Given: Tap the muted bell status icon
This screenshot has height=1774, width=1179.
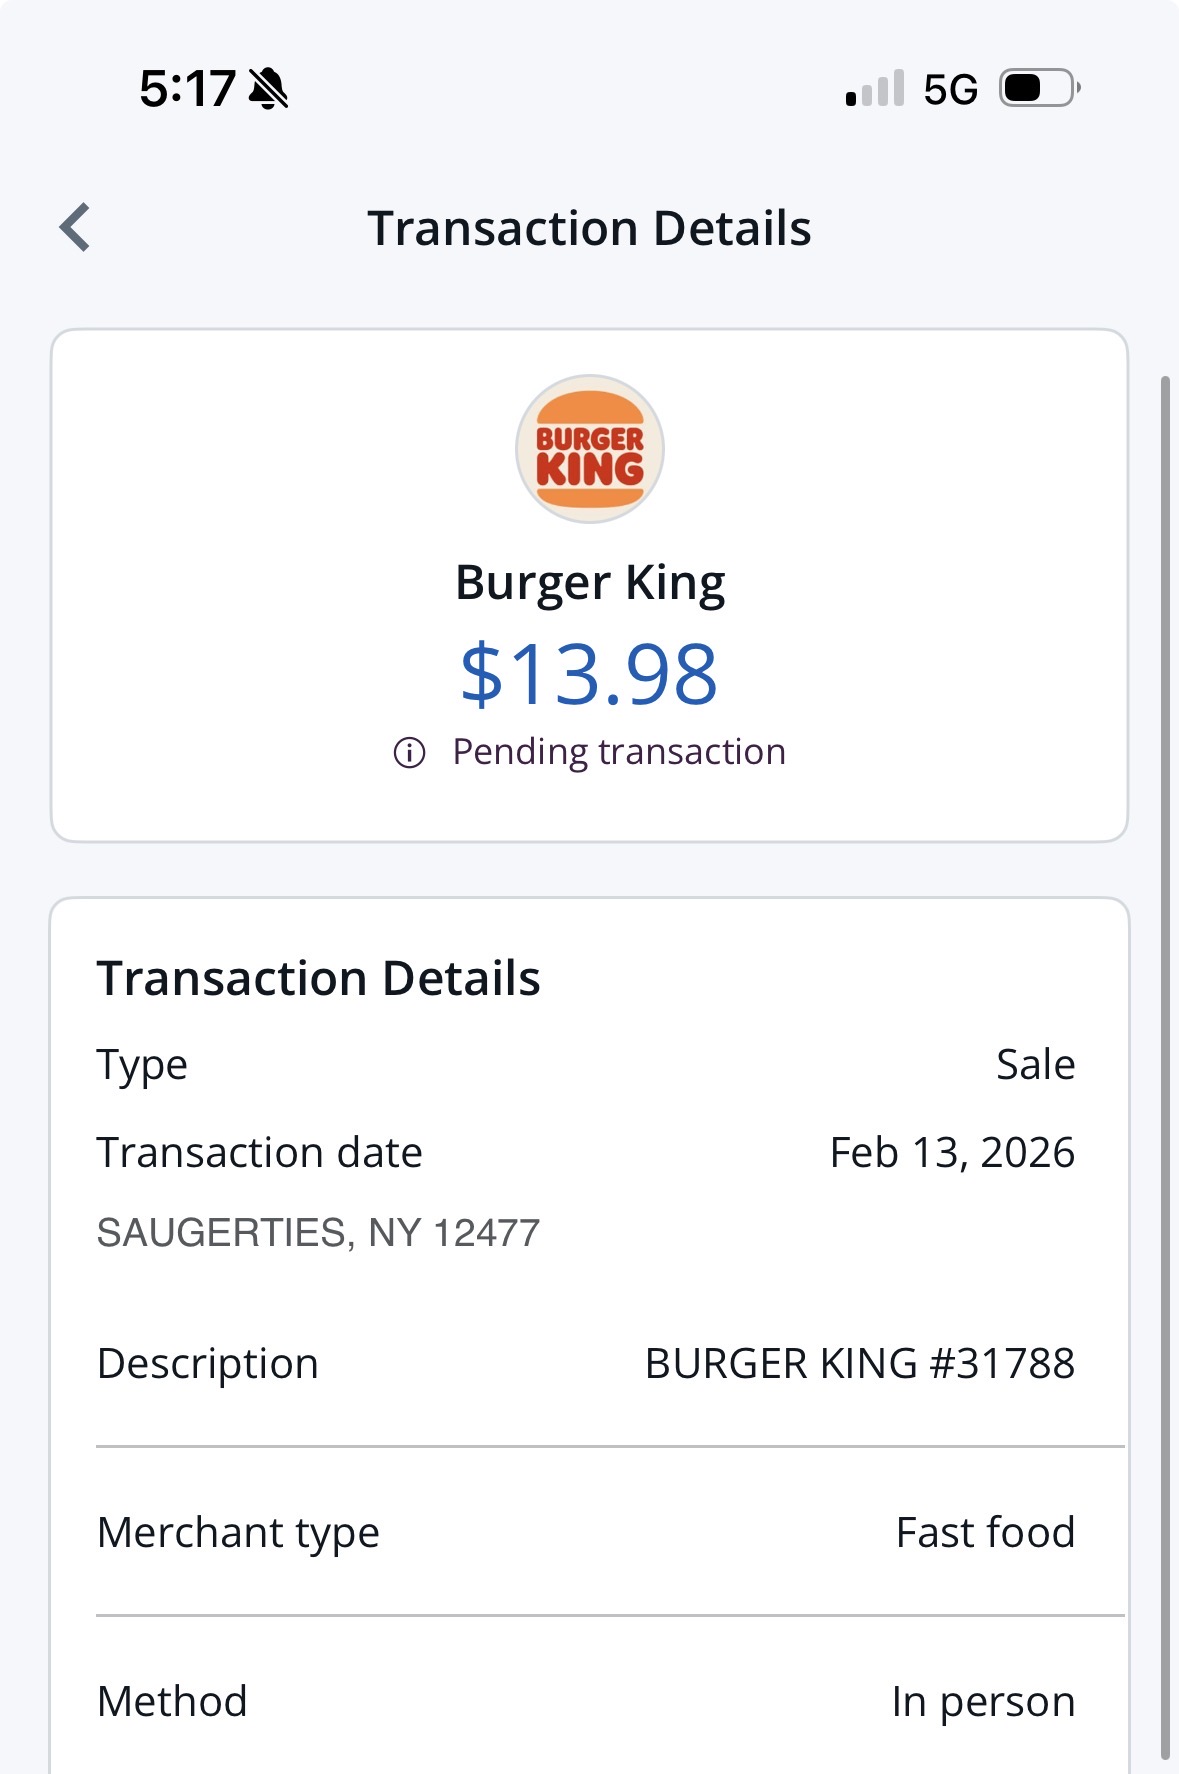Looking at the screenshot, I should tap(268, 89).
